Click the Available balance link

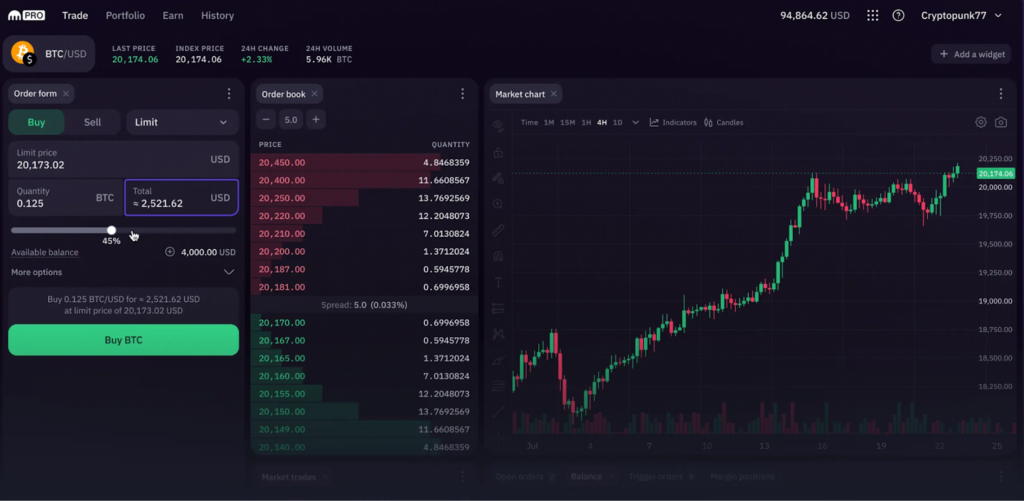44,252
